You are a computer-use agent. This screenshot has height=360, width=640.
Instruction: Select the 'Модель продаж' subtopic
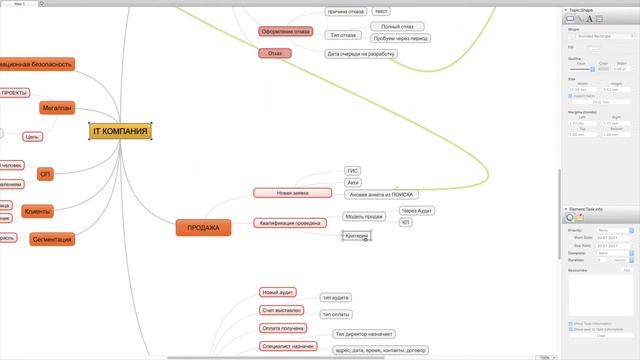(x=364, y=216)
